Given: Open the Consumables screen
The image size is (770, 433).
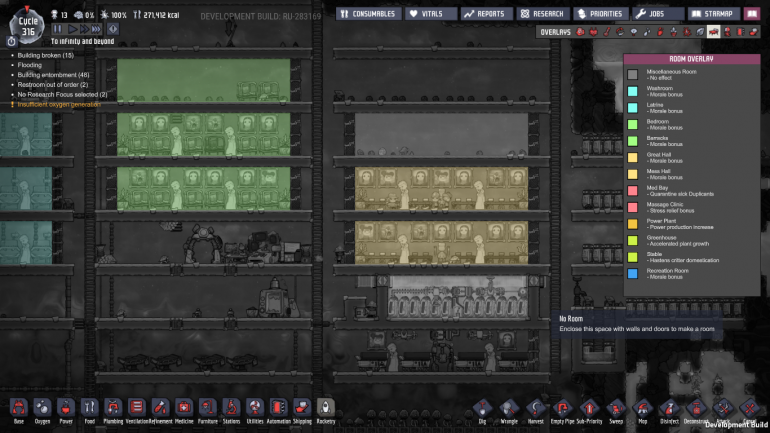Looking at the screenshot, I should tap(369, 14).
